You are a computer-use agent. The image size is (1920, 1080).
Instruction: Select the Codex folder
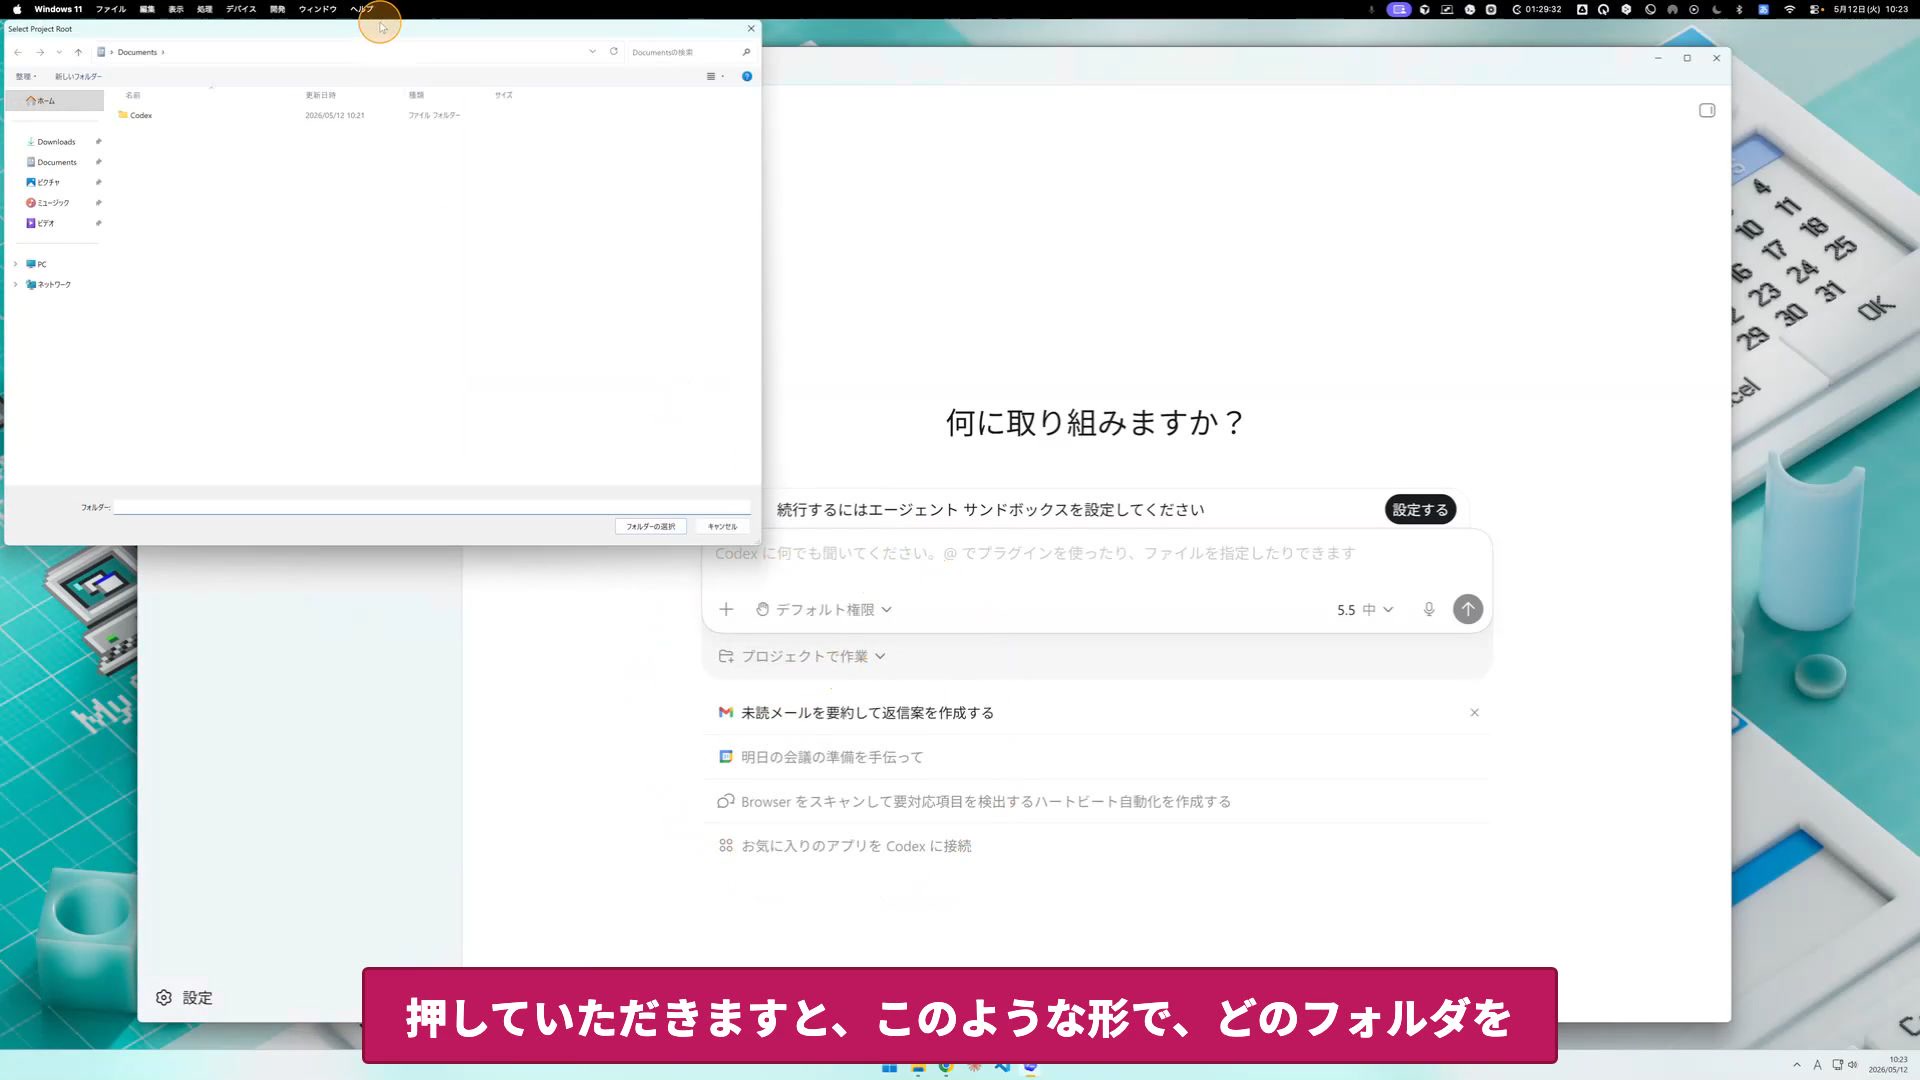(135, 115)
